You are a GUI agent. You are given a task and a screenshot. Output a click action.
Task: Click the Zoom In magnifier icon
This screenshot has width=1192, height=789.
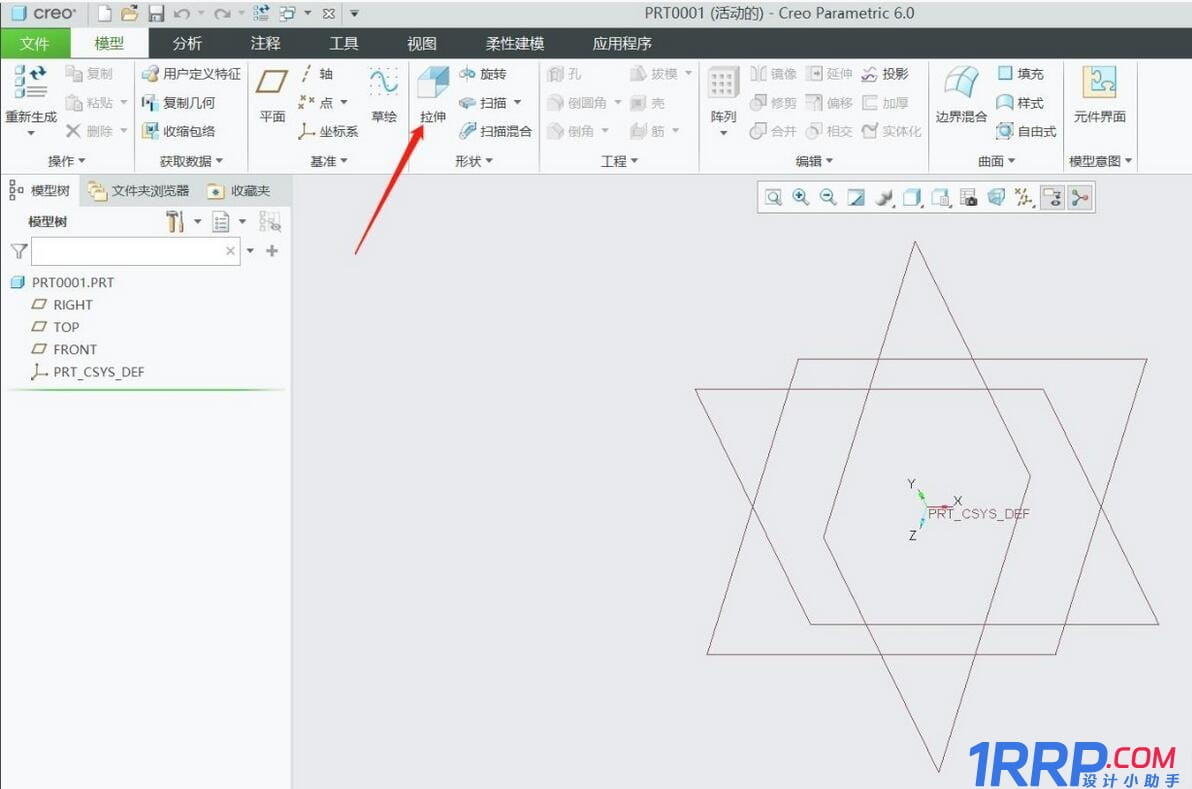pyautogui.click(x=800, y=198)
